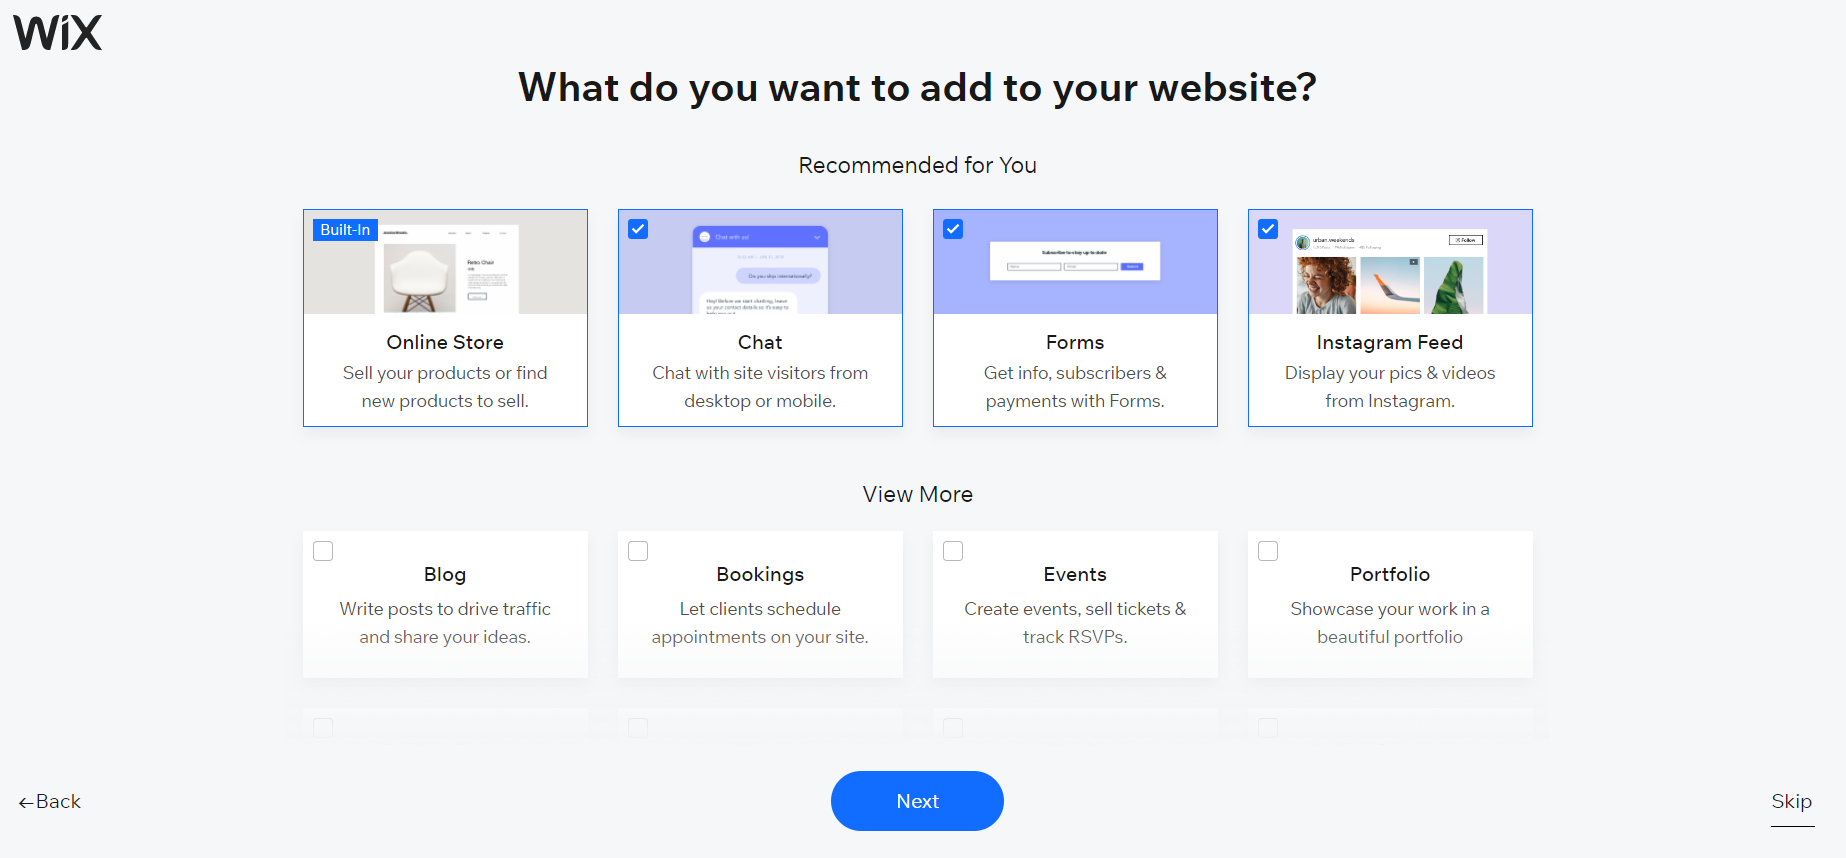Select the Portfolio card title

point(1390,574)
